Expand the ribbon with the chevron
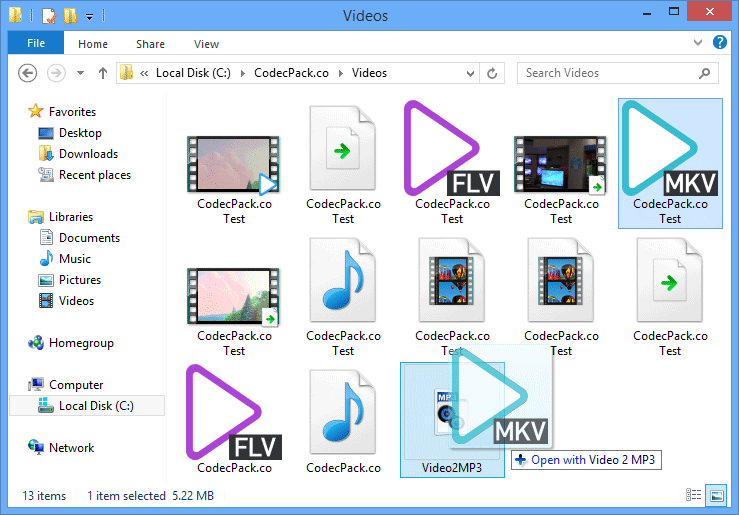 coord(698,42)
